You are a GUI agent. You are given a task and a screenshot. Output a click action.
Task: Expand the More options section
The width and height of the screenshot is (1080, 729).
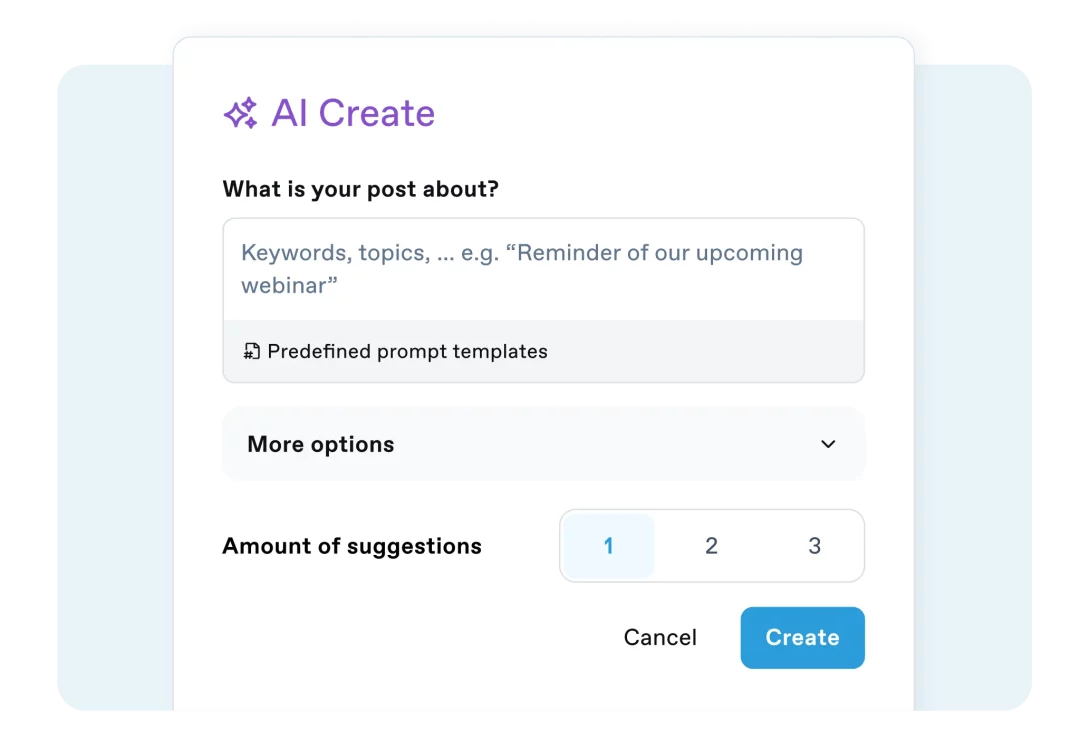pyautogui.click(x=543, y=444)
